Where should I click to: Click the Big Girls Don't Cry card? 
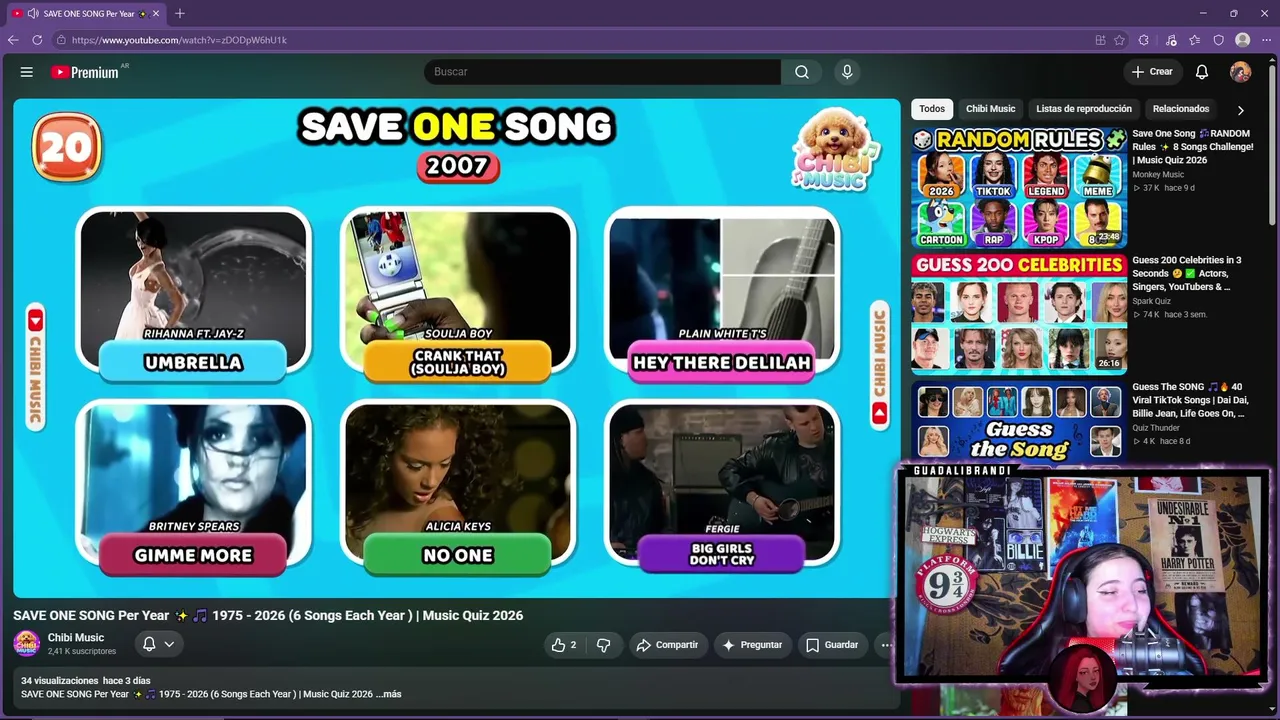(722, 488)
